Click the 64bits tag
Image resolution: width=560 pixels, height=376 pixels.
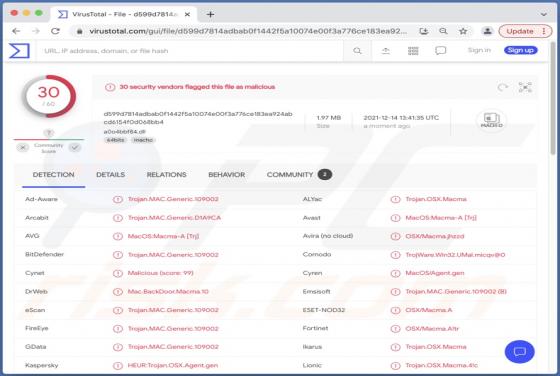pos(115,140)
